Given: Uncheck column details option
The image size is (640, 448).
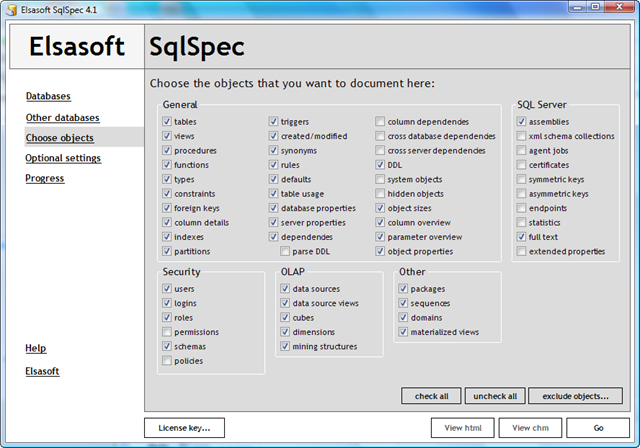Looking at the screenshot, I should 167,222.
